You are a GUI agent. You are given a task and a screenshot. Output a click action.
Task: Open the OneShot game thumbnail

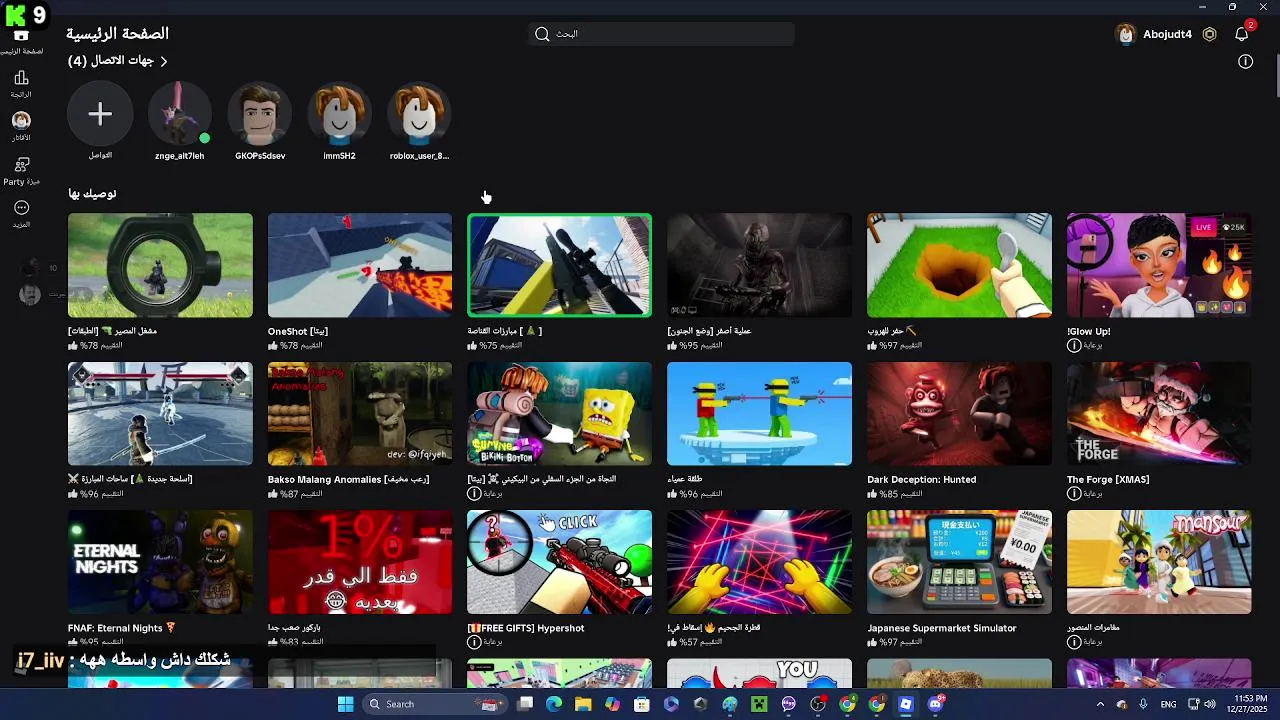360,265
